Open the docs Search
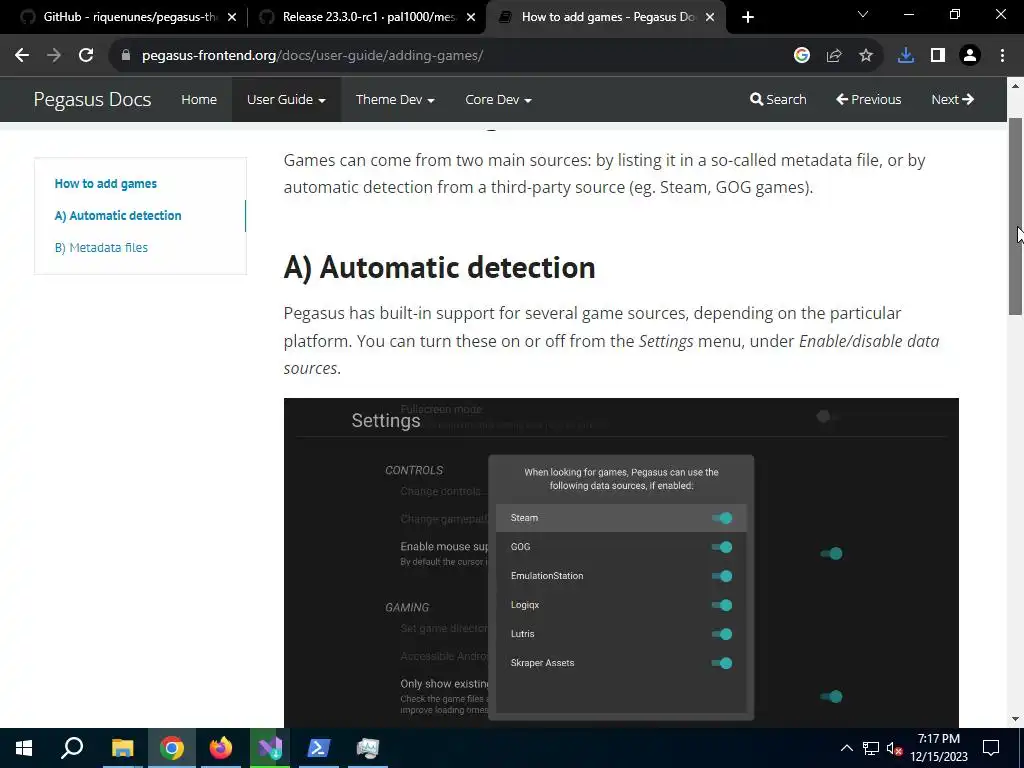This screenshot has width=1024, height=768. click(x=778, y=99)
